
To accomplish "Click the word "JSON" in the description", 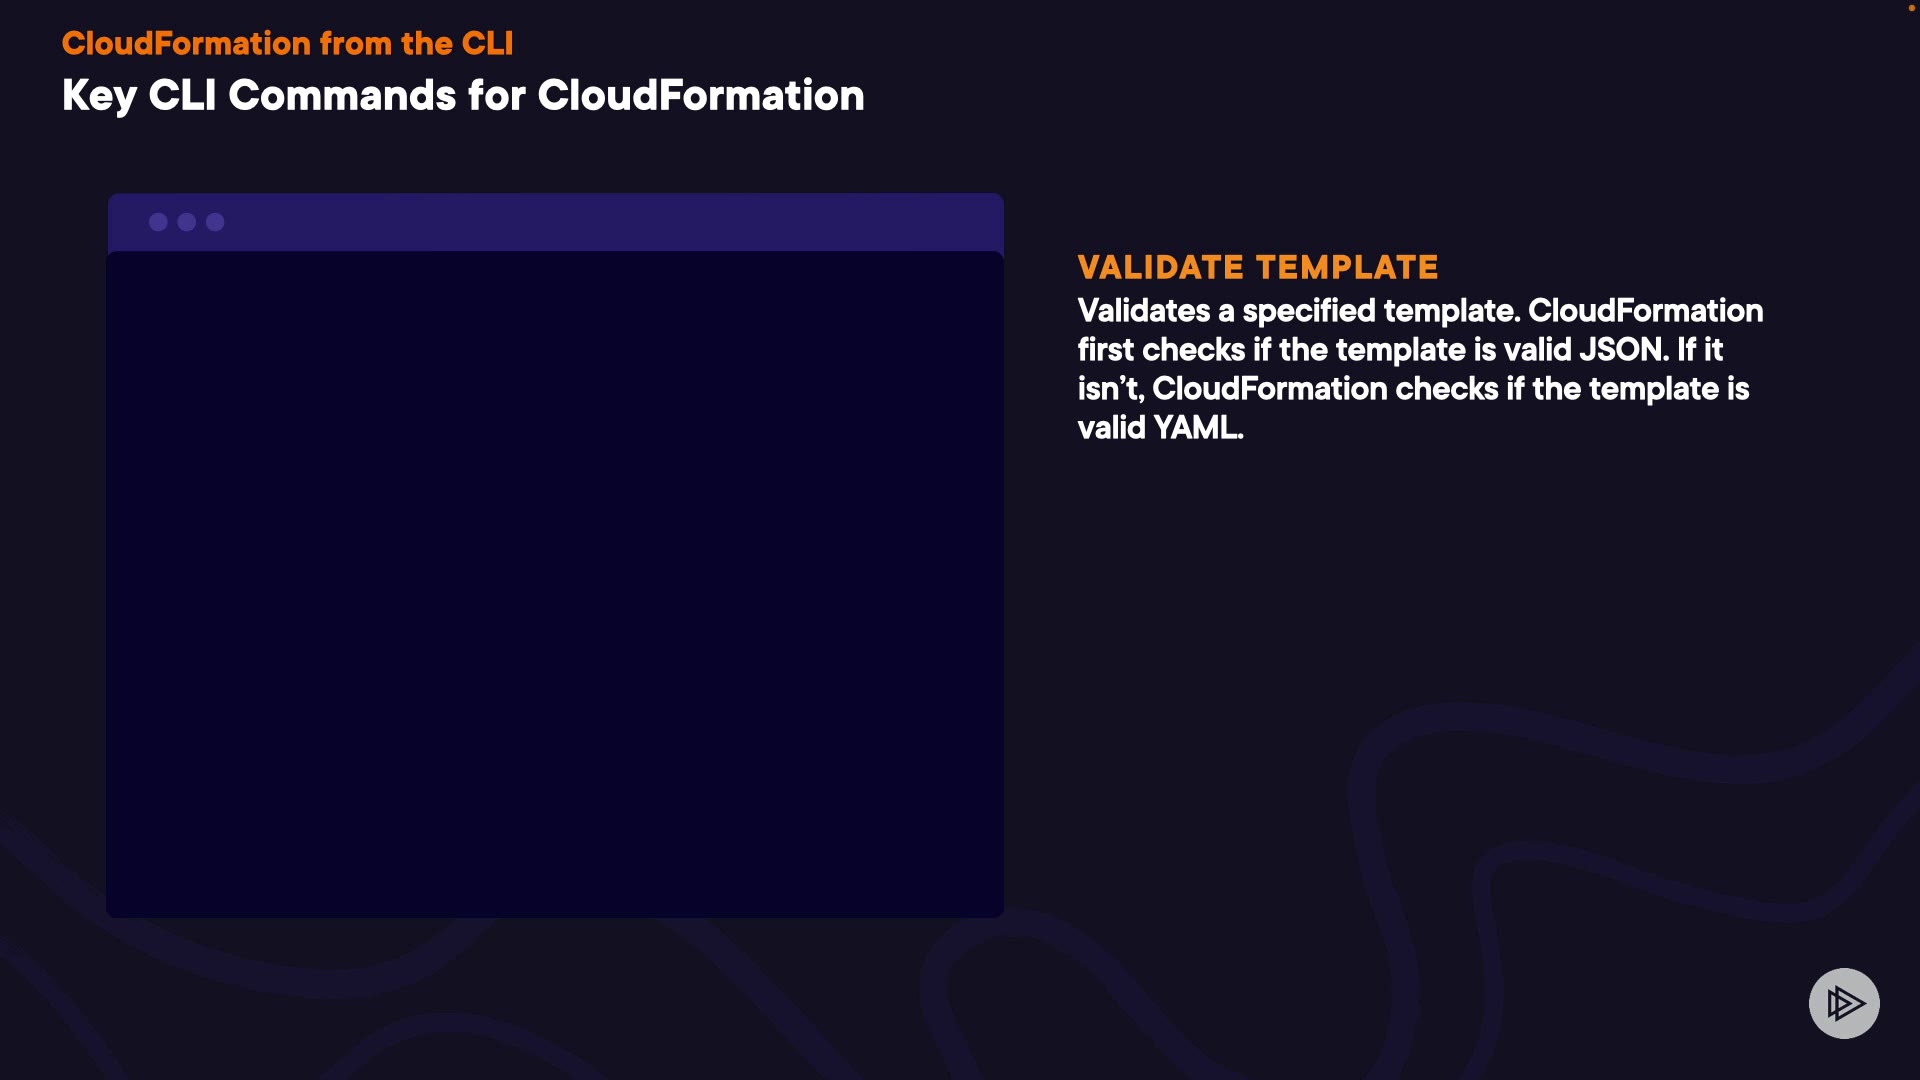I will 1622,350.
